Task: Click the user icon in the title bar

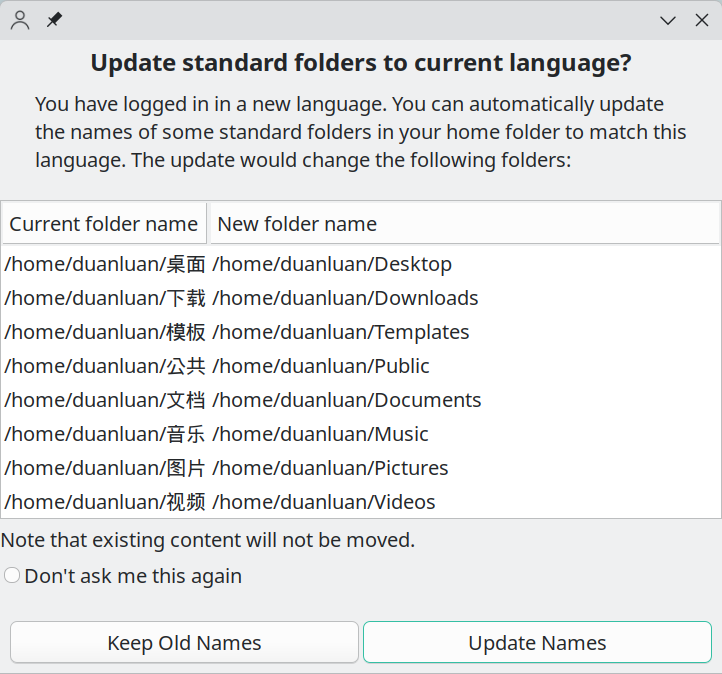Action: click(x=20, y=20)
